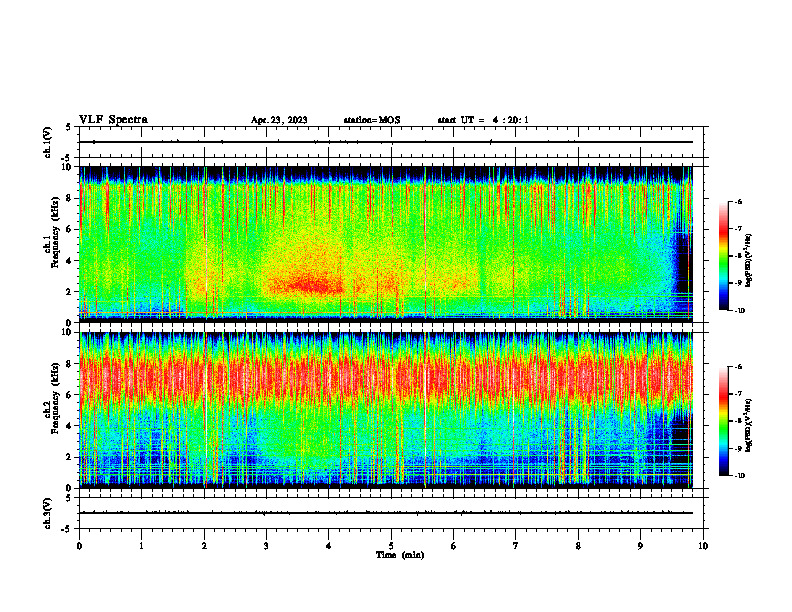The width and height of the screenshot is (792, 612).
Task: Select ch.1 "Frequency (kHz)" axis label
Action: click(x=55, y=232)
